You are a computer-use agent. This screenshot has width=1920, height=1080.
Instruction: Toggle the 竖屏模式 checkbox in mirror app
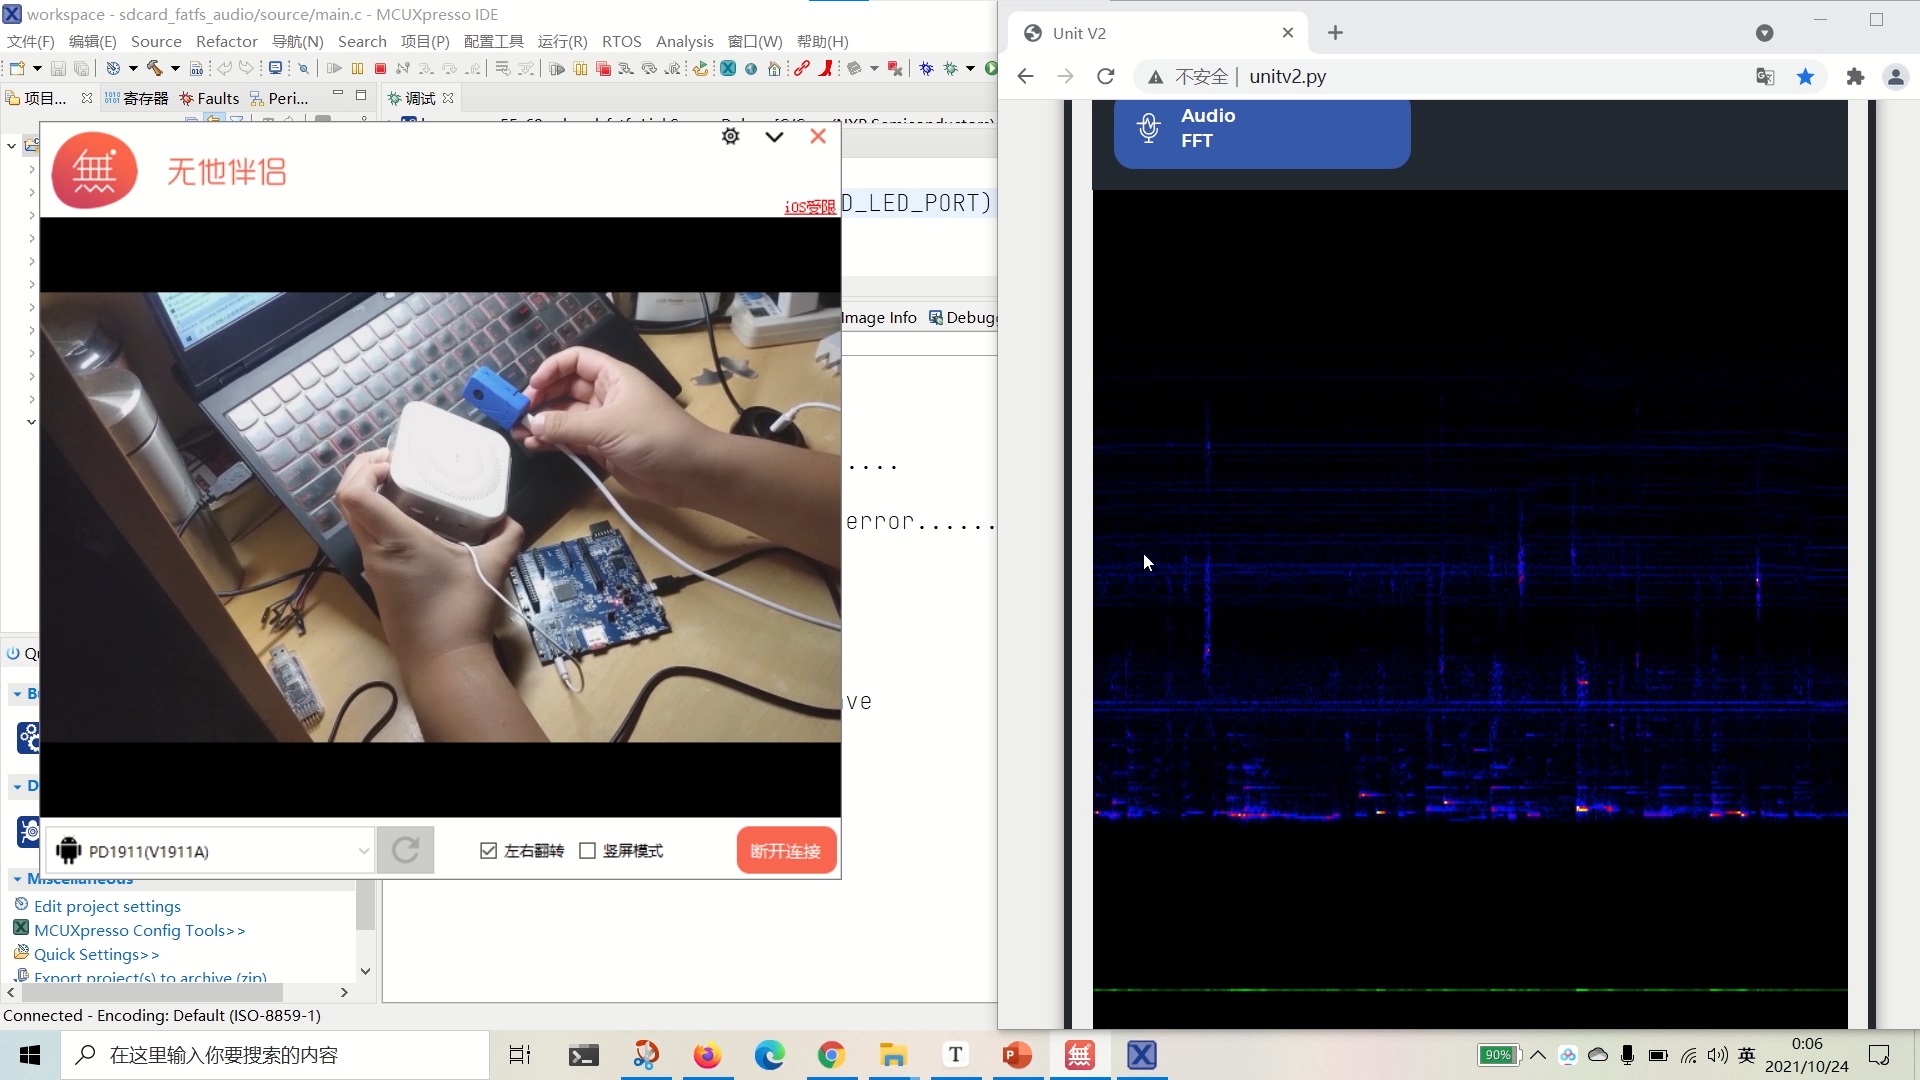589,851
